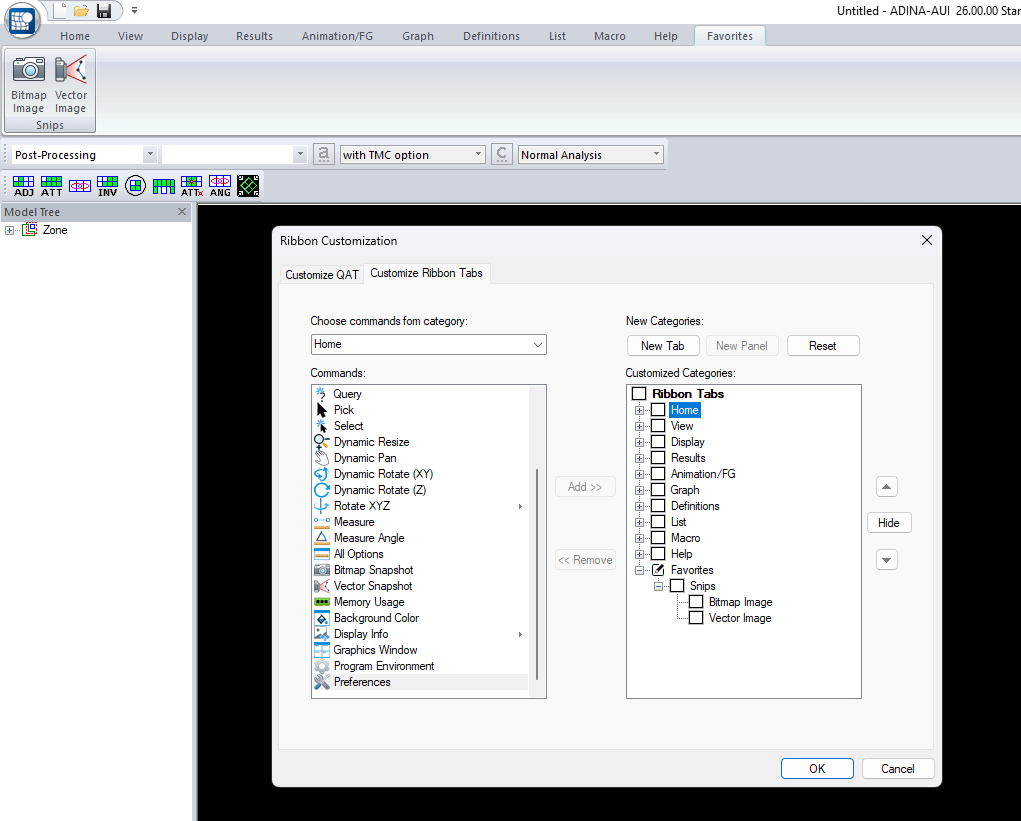Click the Save floppy disk icon

click(104, 11)
